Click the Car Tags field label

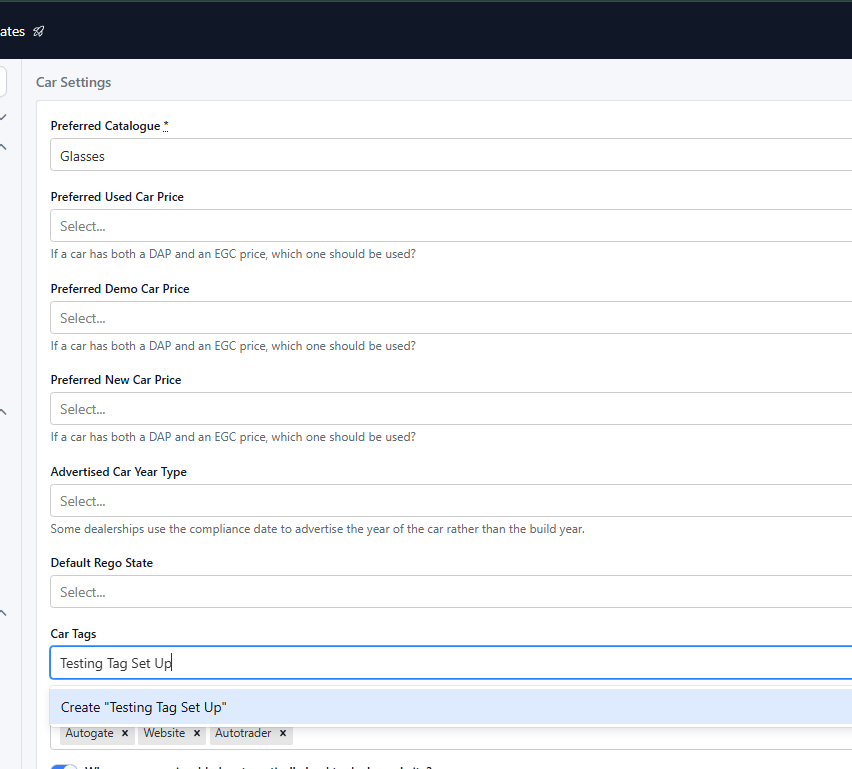(x=73, y=634)
